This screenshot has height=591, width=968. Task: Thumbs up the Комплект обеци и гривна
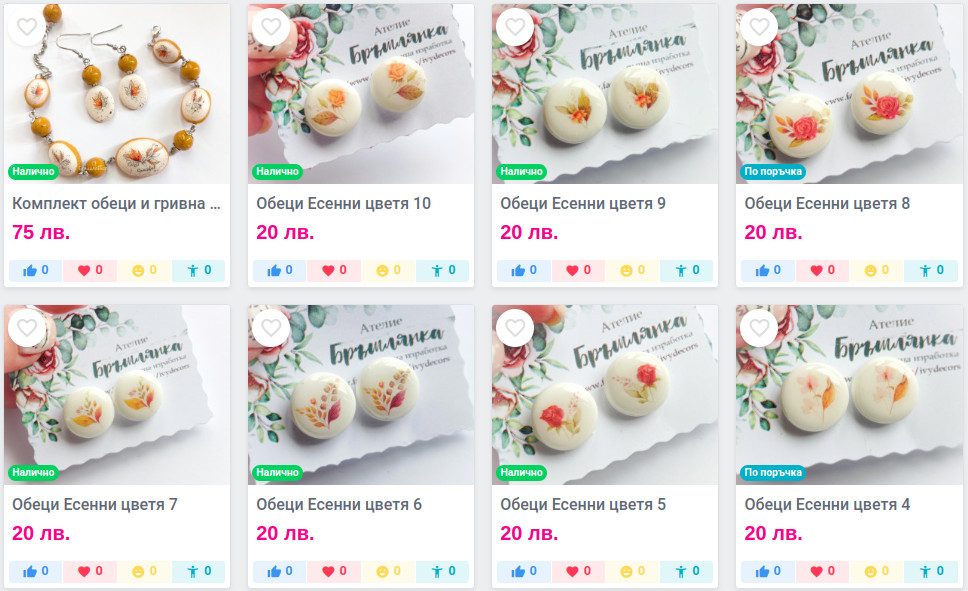(x=35, y=270)
